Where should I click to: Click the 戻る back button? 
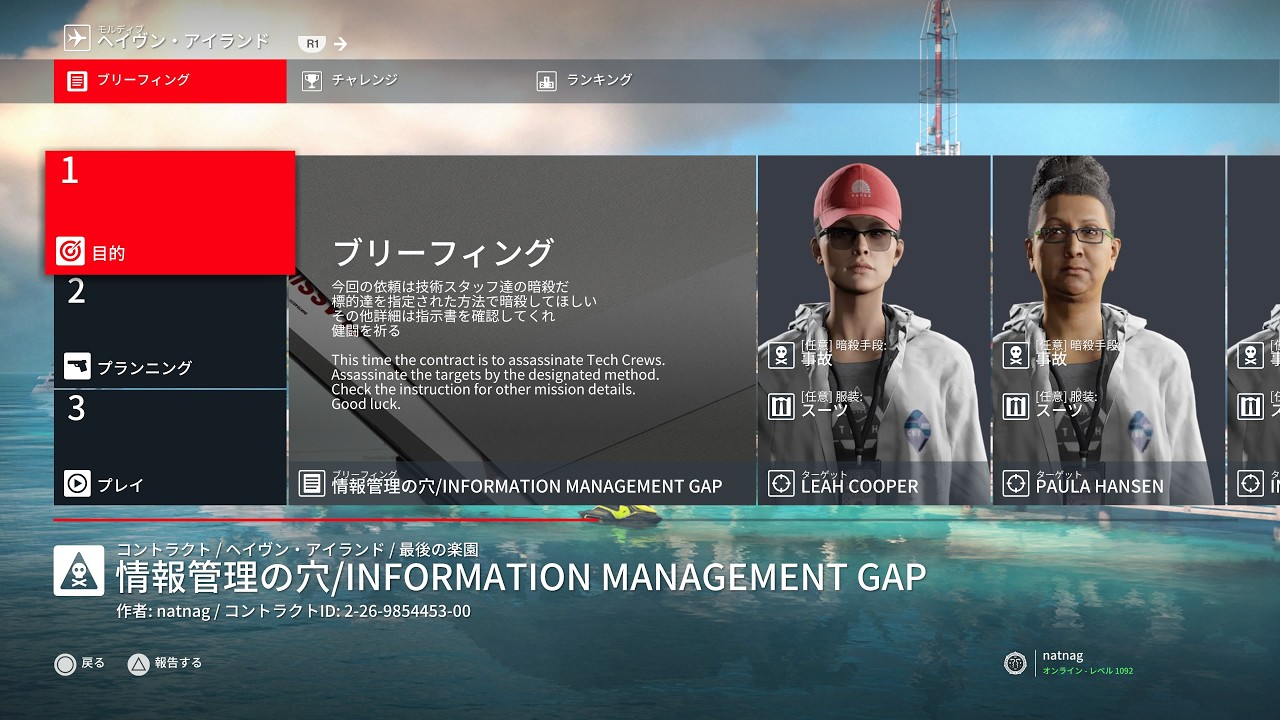click(x=79, y=663)
